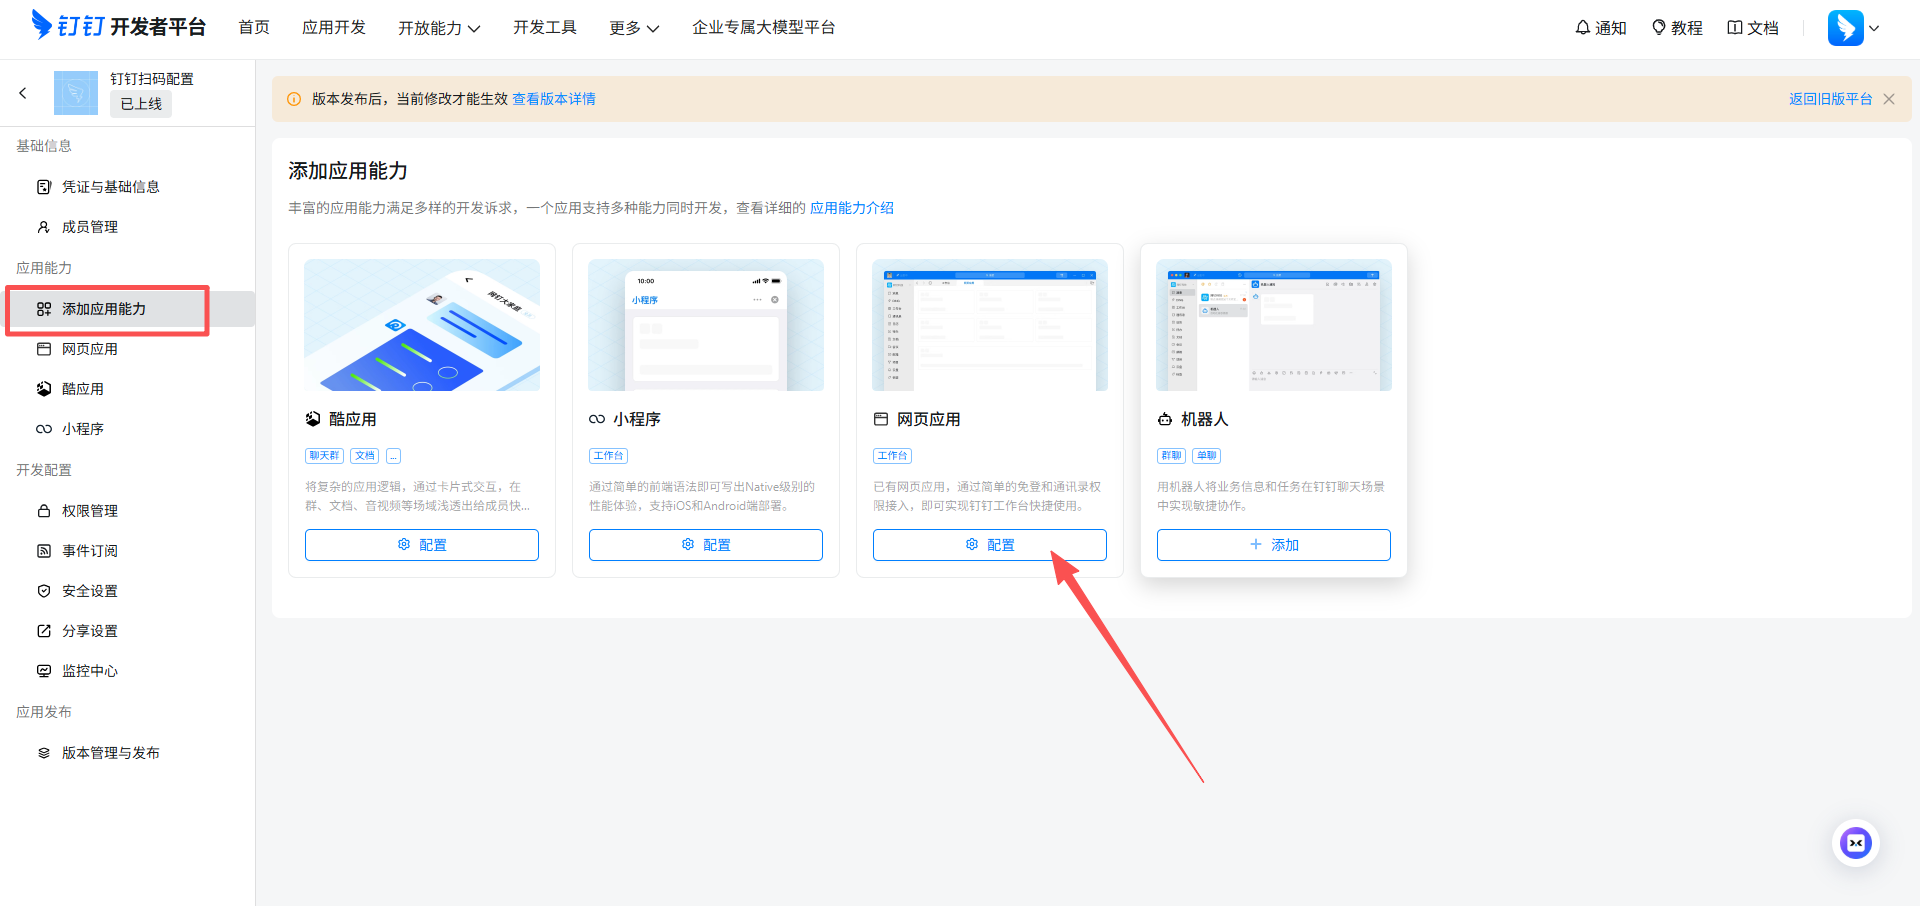Click the 监控中心 monitor icon
This screenshot has width=1920, height=906.
click(44, 671)
